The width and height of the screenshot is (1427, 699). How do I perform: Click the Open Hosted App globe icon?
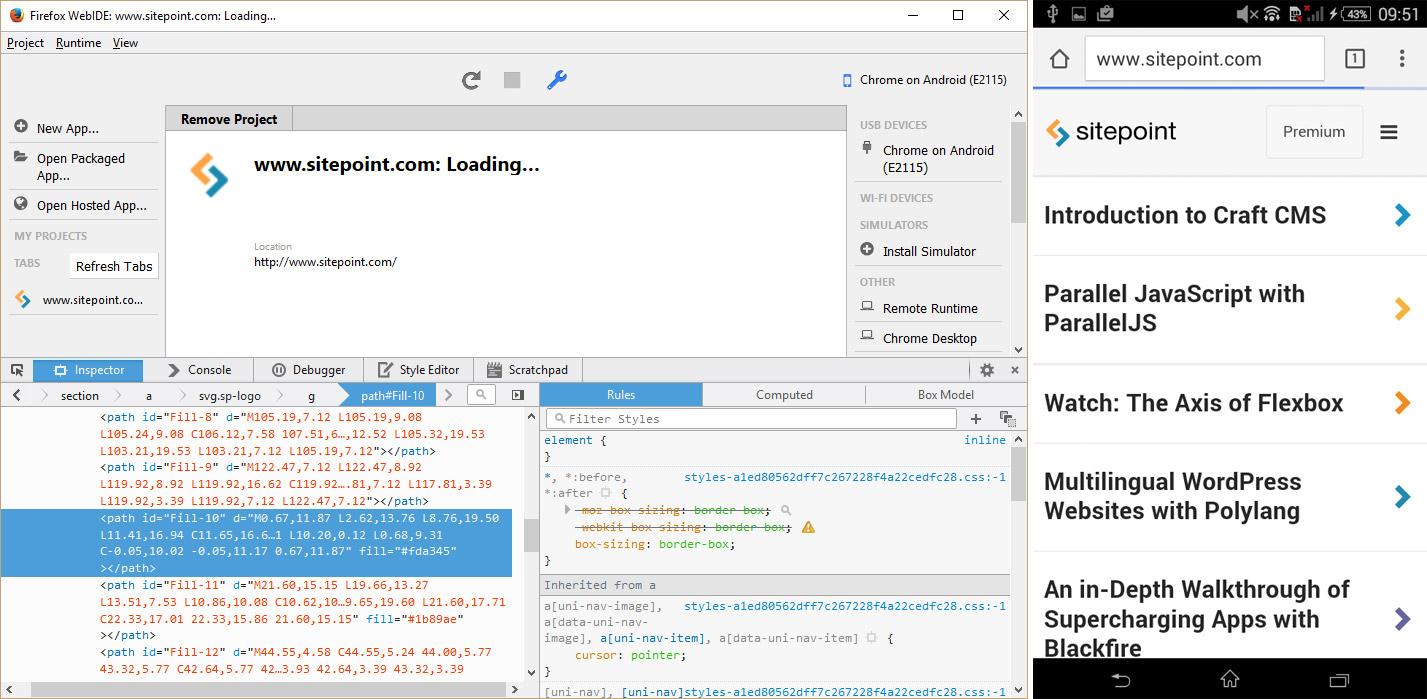click(x=21, y=204)
